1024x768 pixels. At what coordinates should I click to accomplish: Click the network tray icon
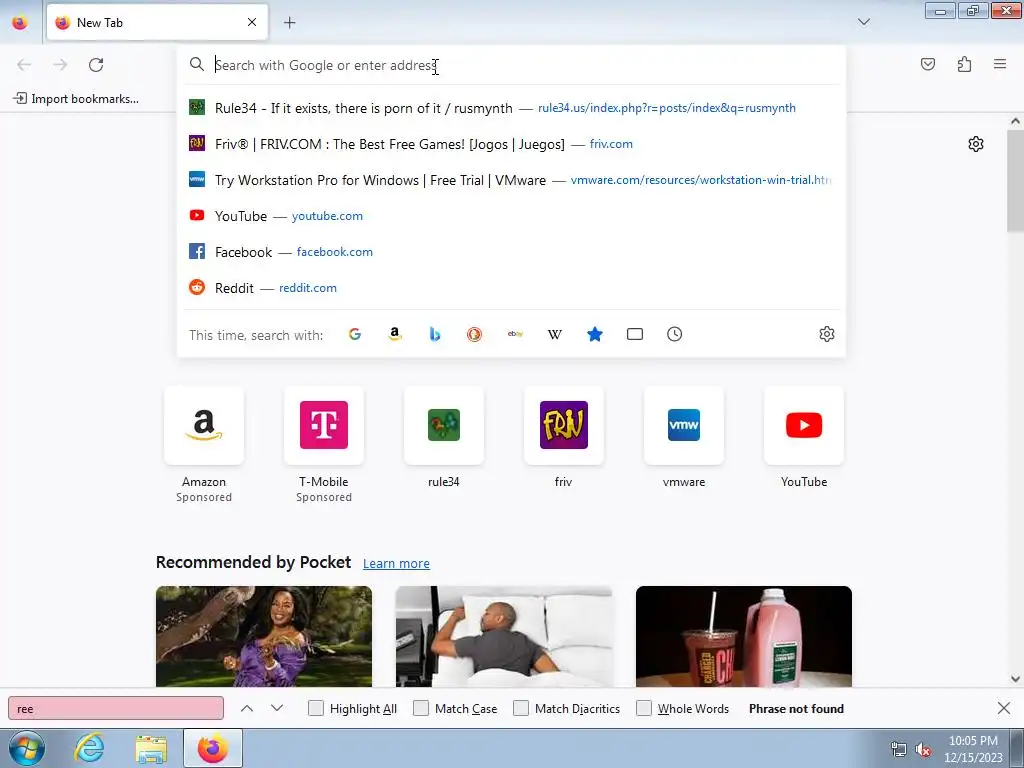(x=899, y=750)
